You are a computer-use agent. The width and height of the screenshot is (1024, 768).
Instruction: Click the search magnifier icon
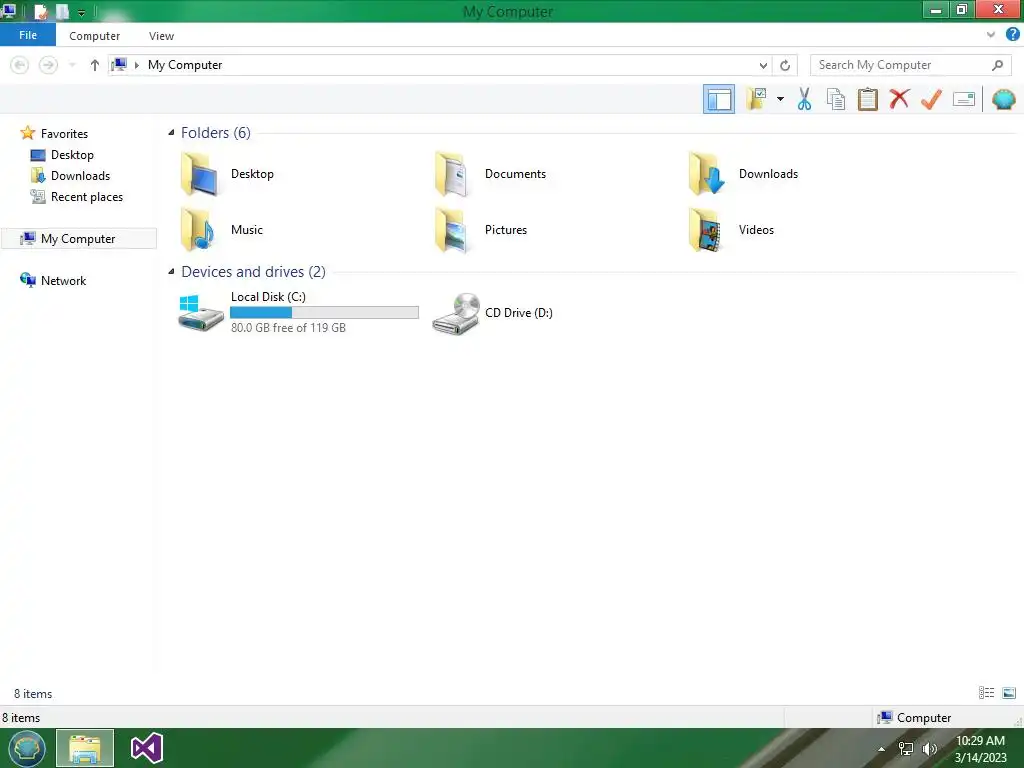(x=997, y=65)
